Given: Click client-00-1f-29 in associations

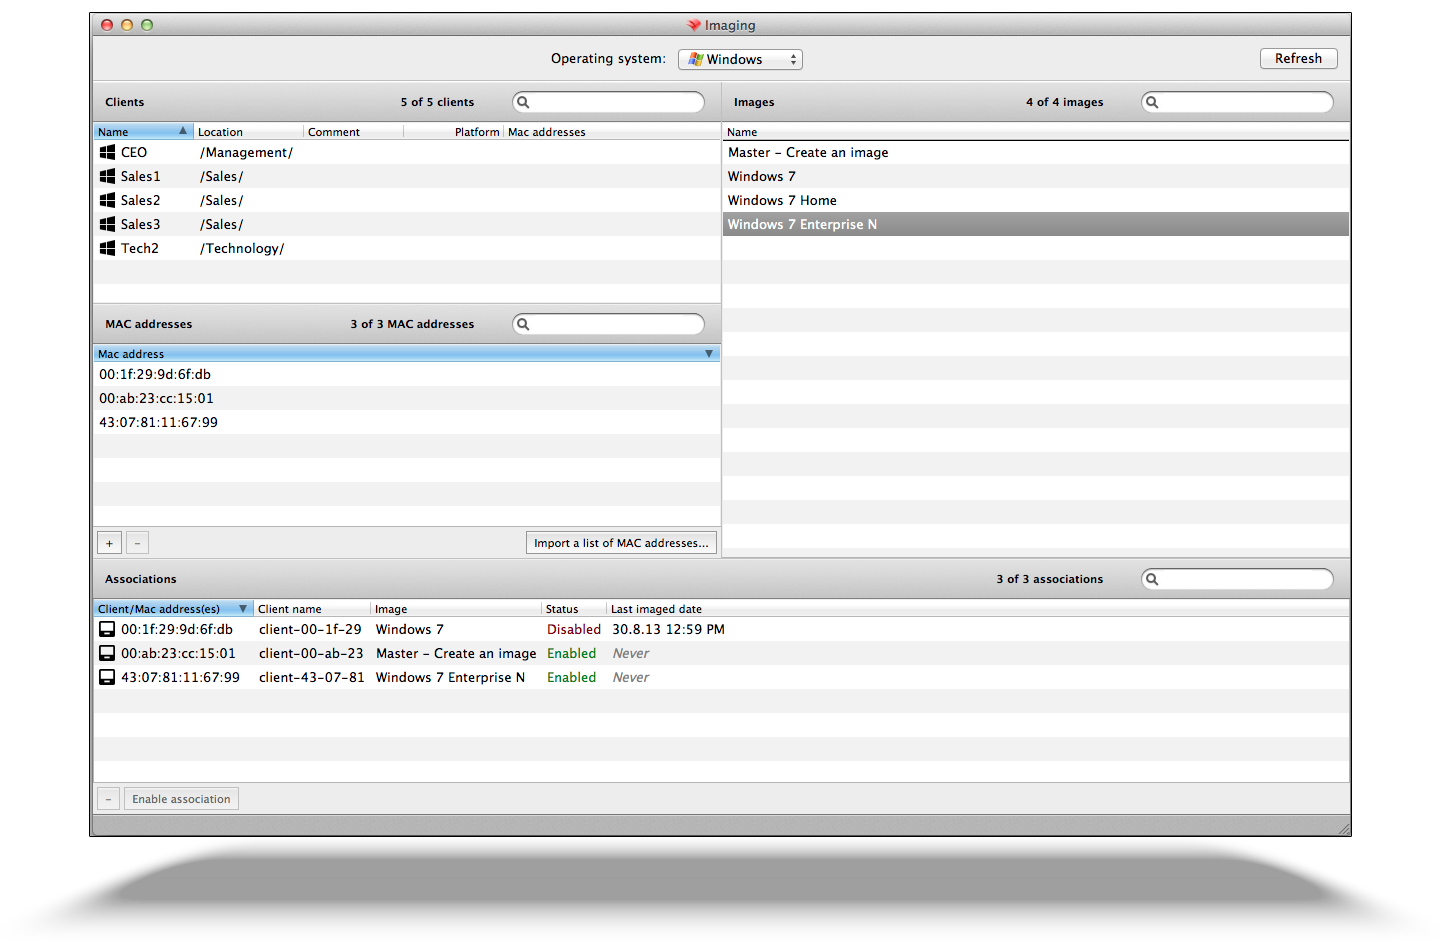Looking at the screenshot, I should coord(310,629).
